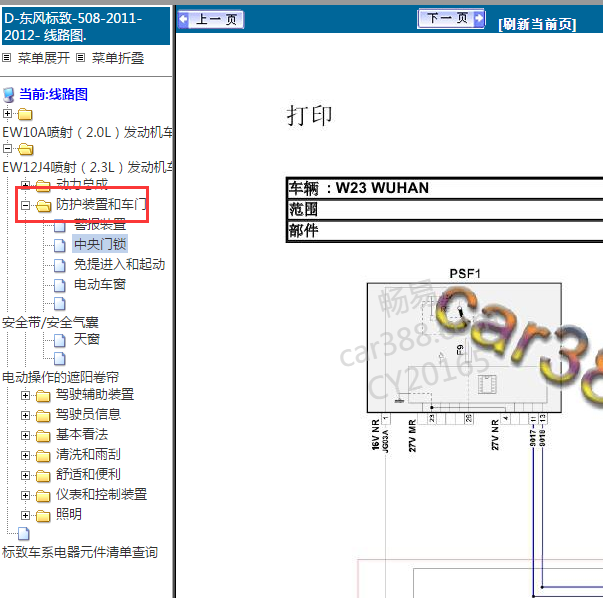The height and width of the screenshot is (598, 603).
Task: Click the D-东风标致-508-2011-2012-线路图 title
Action: pos(85,26)
